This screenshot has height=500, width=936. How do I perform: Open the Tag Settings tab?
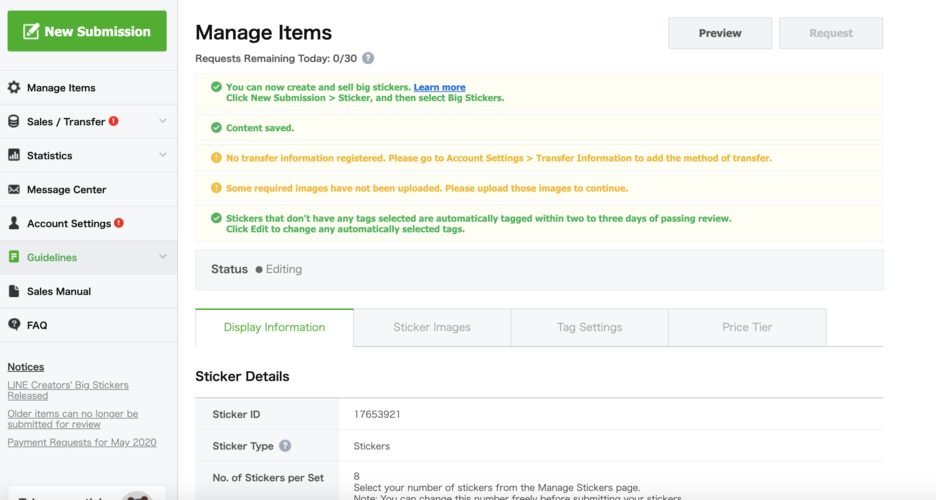(x=590, y=327)
